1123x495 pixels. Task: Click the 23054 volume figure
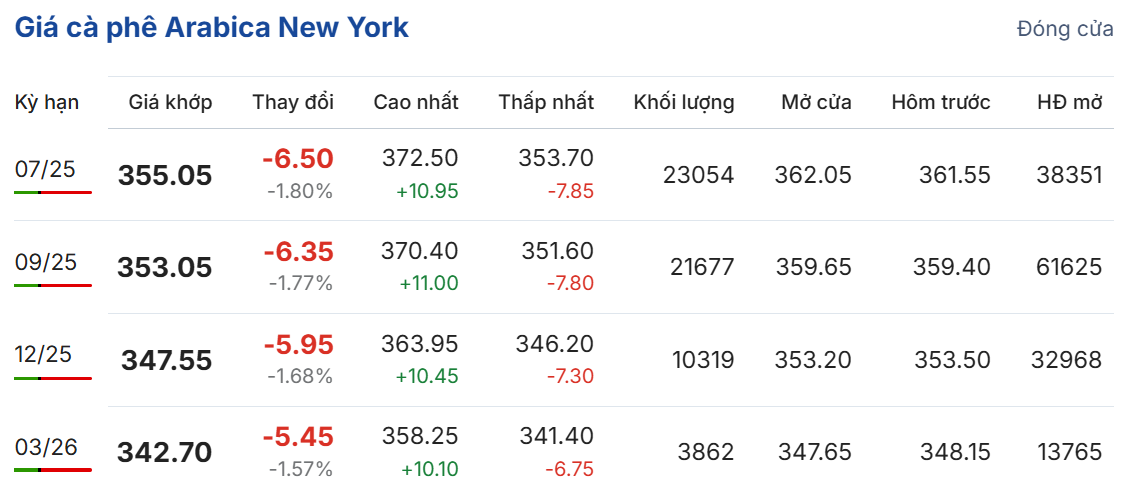(698, 175)
